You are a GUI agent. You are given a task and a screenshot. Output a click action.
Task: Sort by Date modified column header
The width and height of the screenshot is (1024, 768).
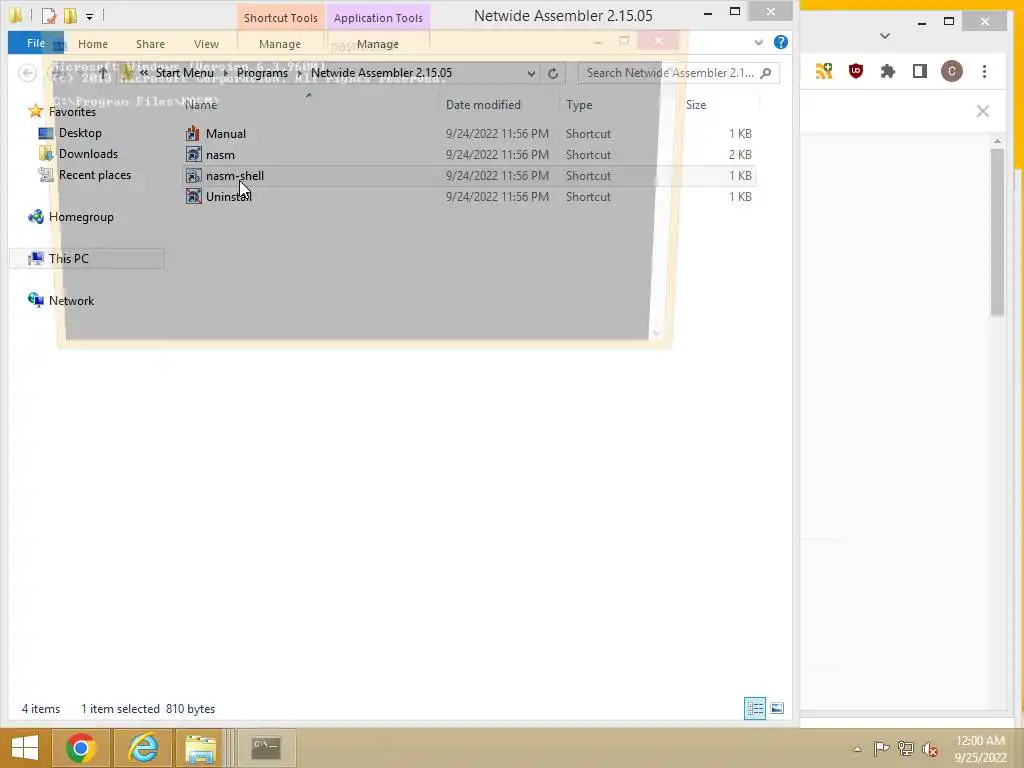coord(483,105)
